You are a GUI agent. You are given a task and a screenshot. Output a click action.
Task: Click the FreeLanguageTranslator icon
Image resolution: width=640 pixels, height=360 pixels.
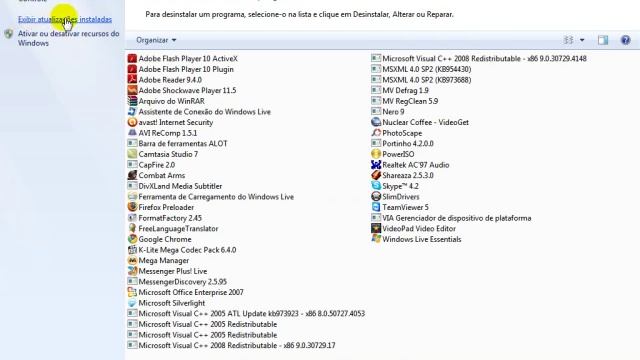click(x=132, y=228)
